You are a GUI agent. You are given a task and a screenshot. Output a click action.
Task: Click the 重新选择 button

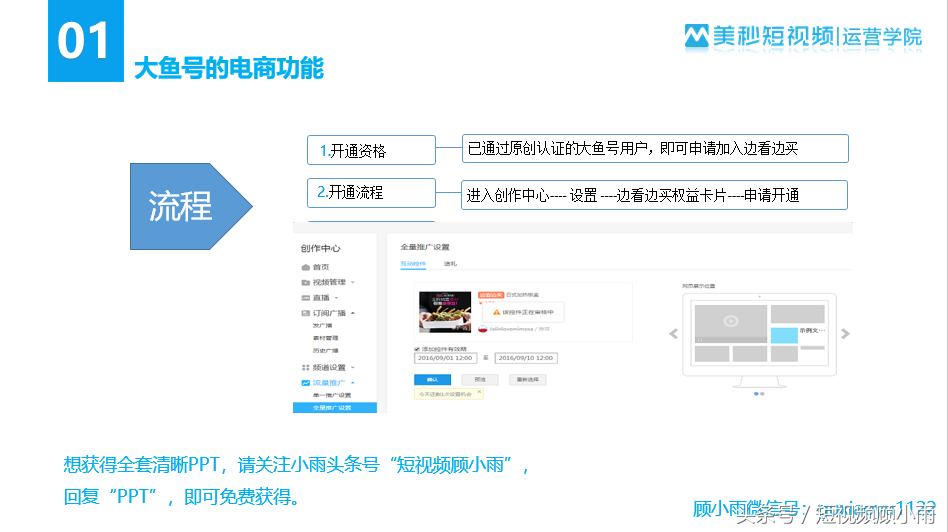pyautogui.click(x=528, y=380)
